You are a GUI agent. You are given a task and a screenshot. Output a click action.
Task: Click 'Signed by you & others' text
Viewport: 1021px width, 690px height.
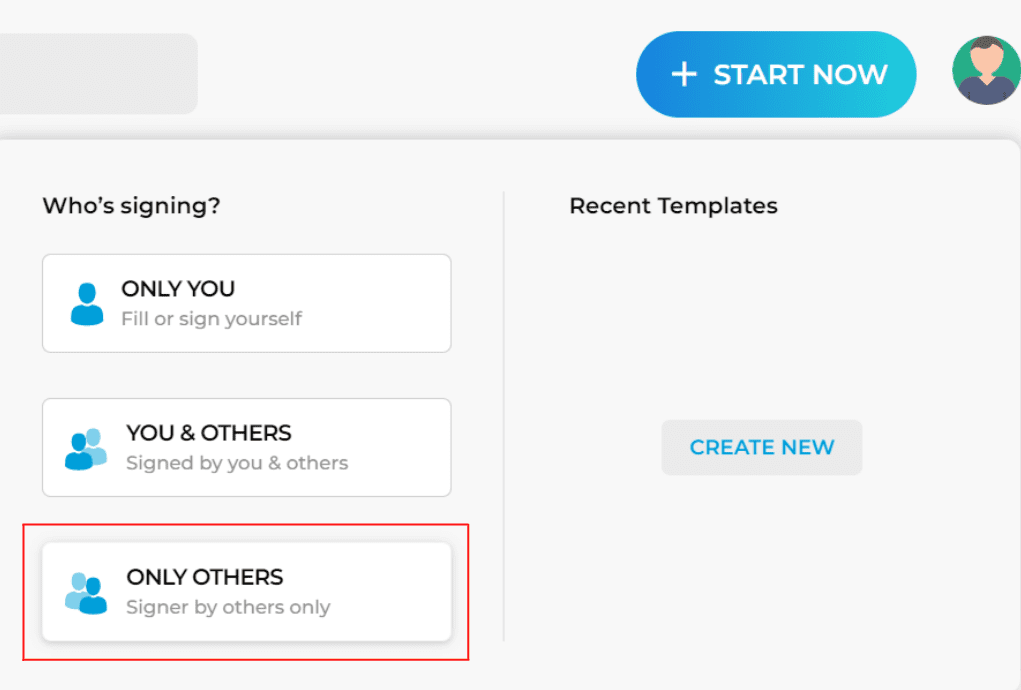237,463
